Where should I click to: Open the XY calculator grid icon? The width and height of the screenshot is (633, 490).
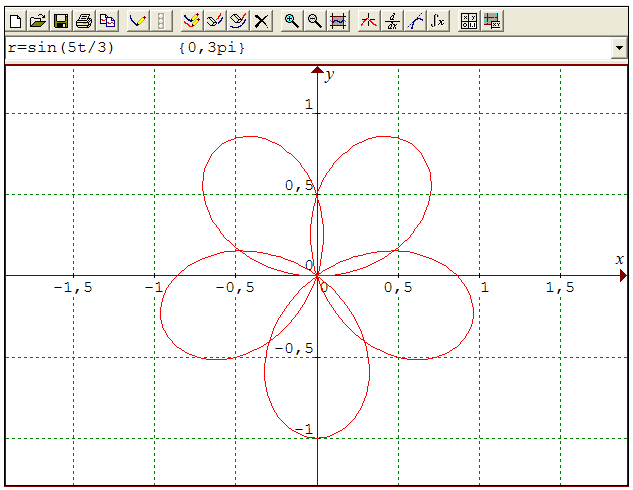[469, 21]
